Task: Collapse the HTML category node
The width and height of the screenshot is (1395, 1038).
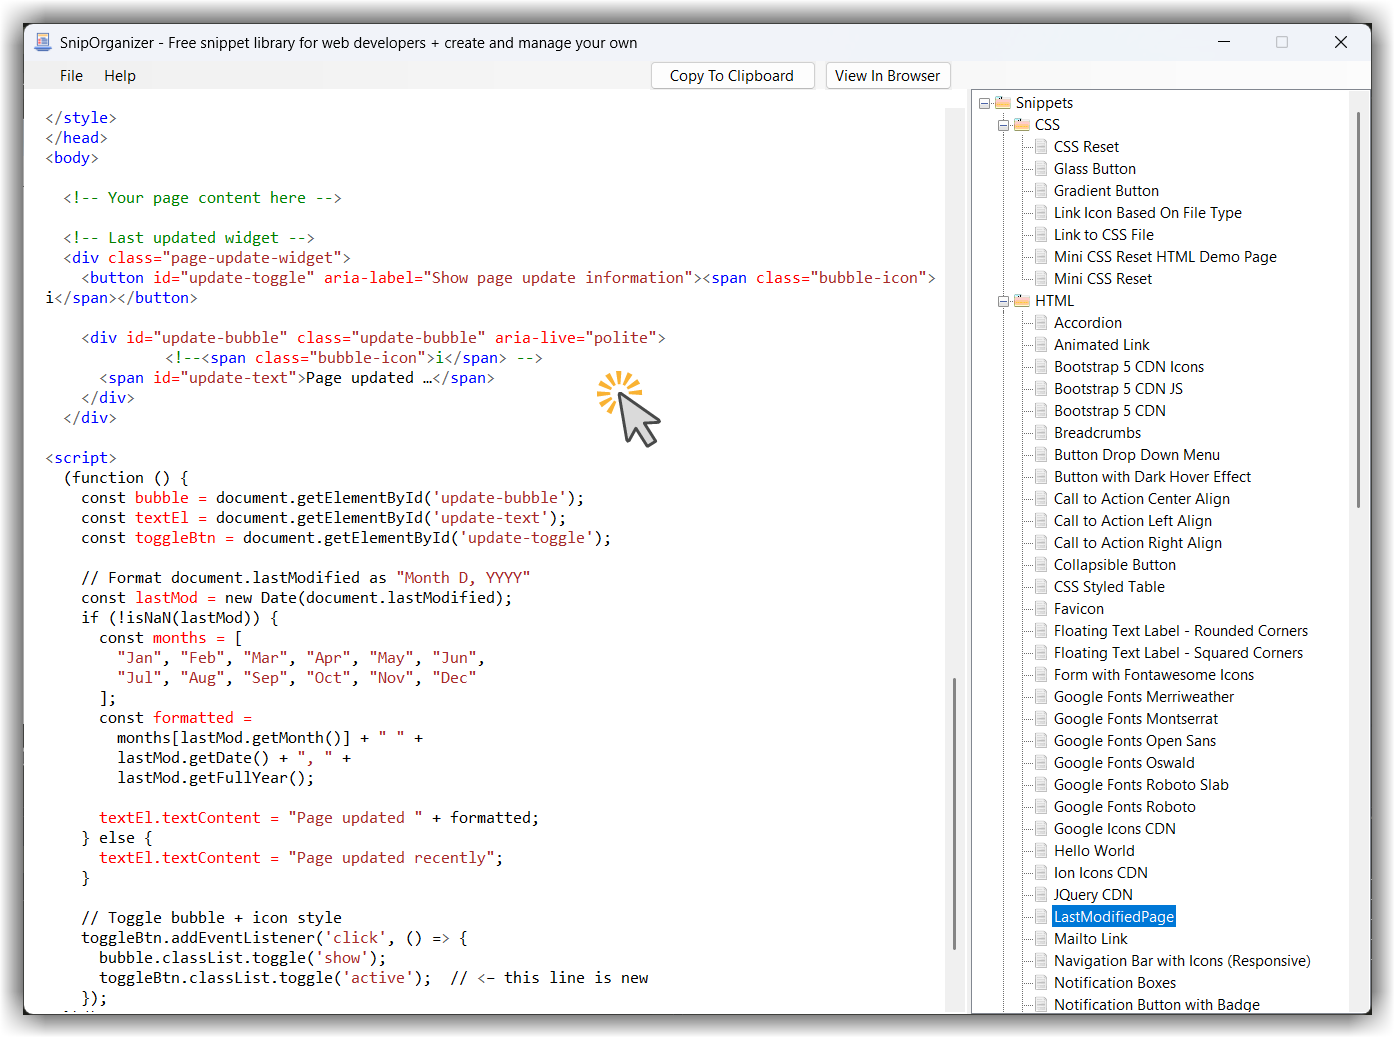Action: 1003,301
